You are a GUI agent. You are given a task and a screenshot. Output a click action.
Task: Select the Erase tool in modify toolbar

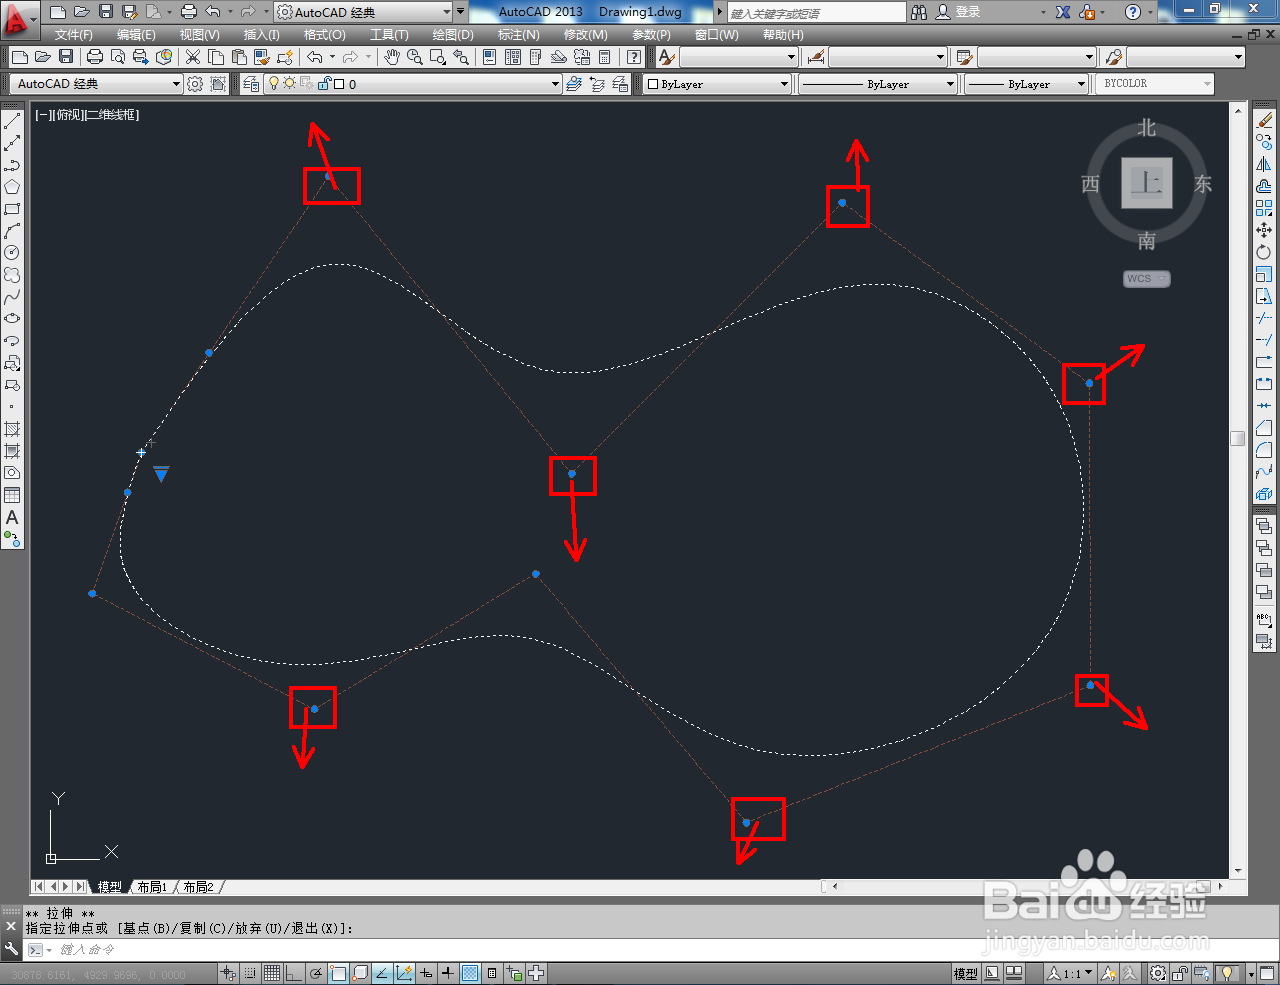pyautogui.click(x=1264, y=120)
